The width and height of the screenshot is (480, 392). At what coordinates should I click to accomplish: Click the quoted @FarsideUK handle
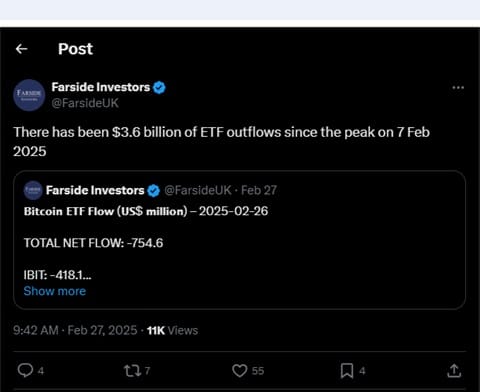tap(198, 190)
